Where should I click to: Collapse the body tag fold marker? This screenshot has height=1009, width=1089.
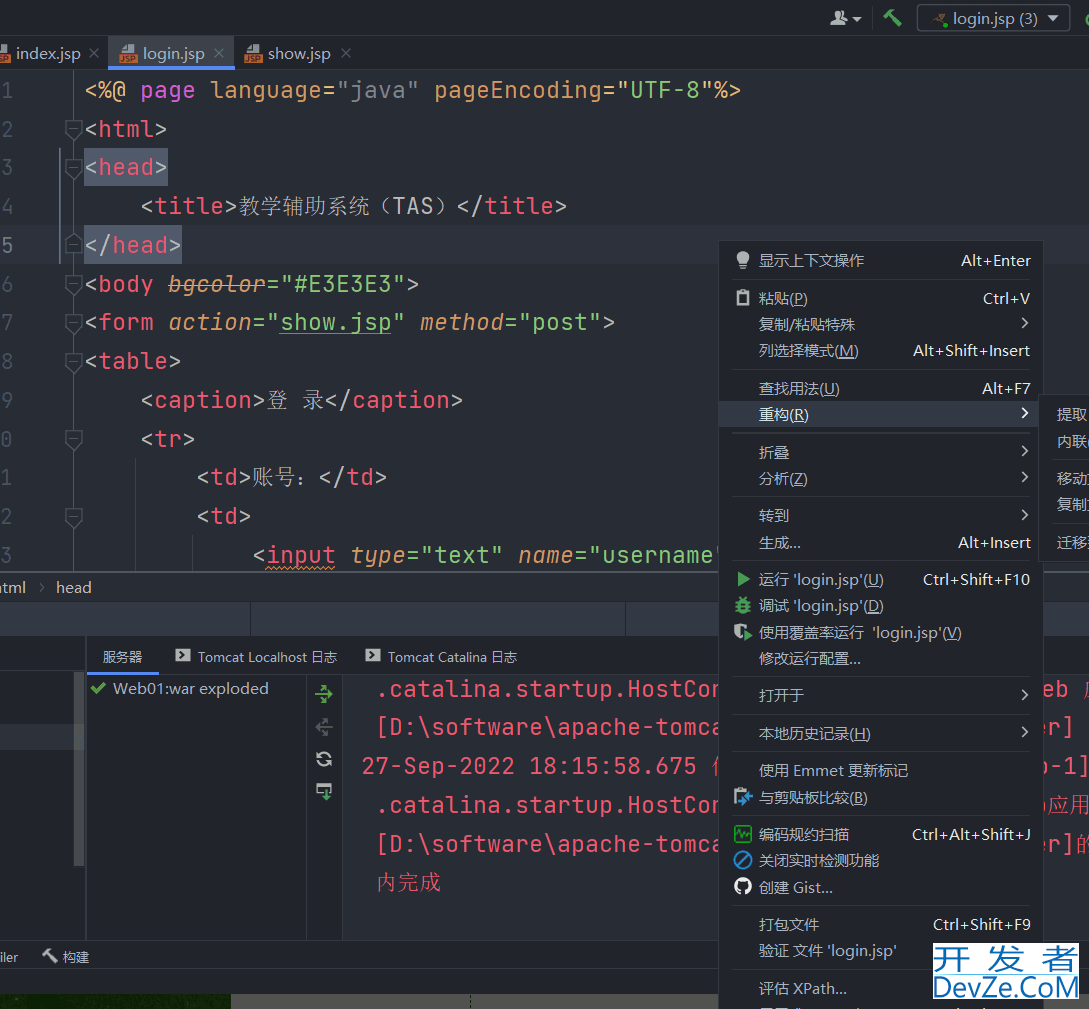pyautogui.click(x=73, y=284)
